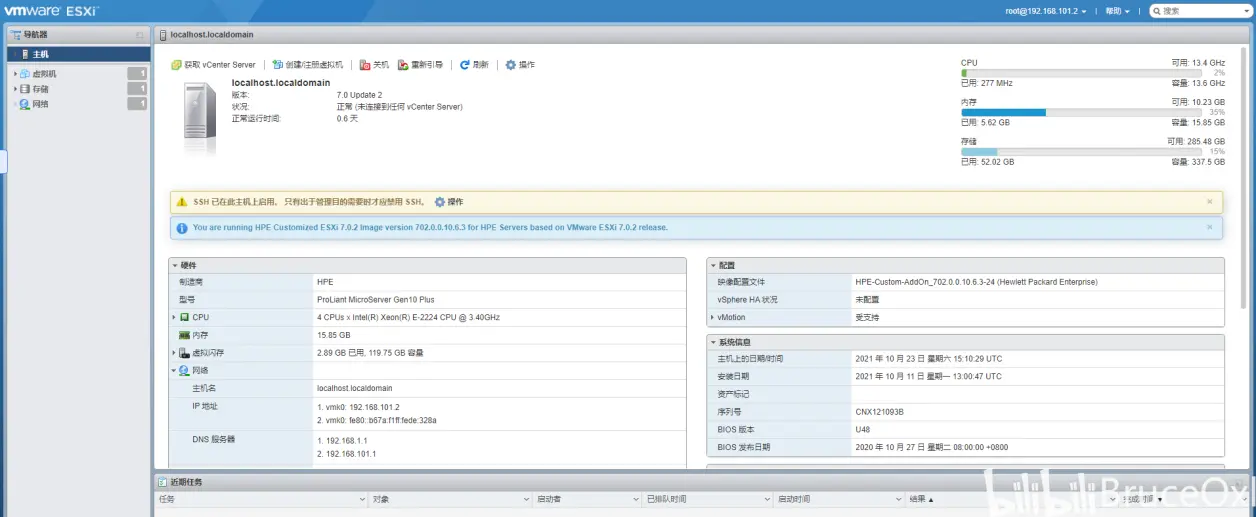Viewport: 1256px width, 517px height.
Task: Collapse the navigator with its minimize icon
Action: [140, 35]
